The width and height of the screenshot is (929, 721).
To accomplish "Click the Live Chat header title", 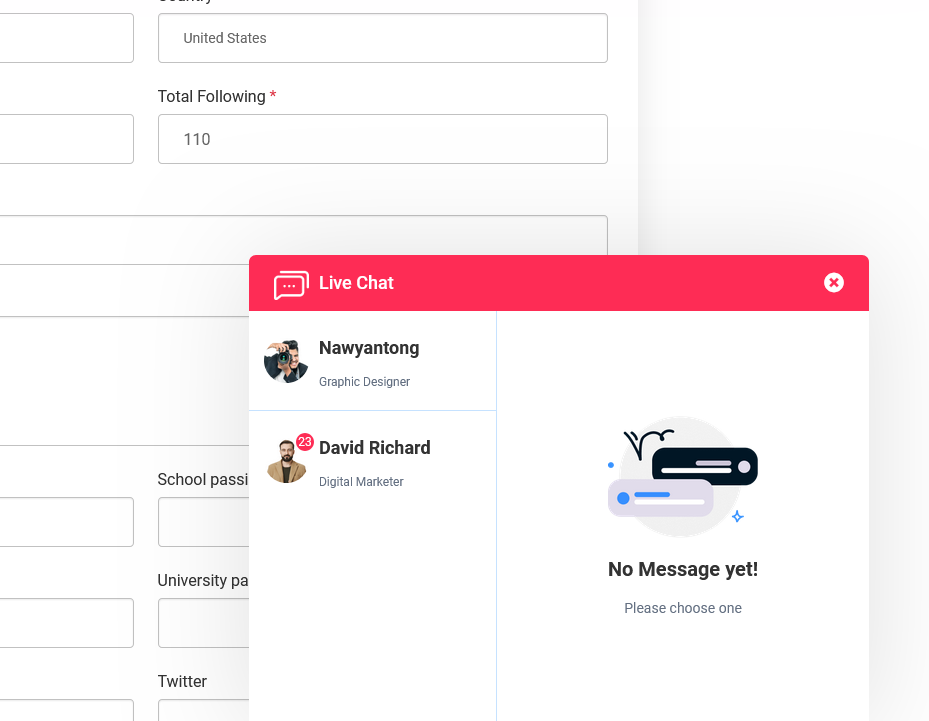I will tap(356, 283).
